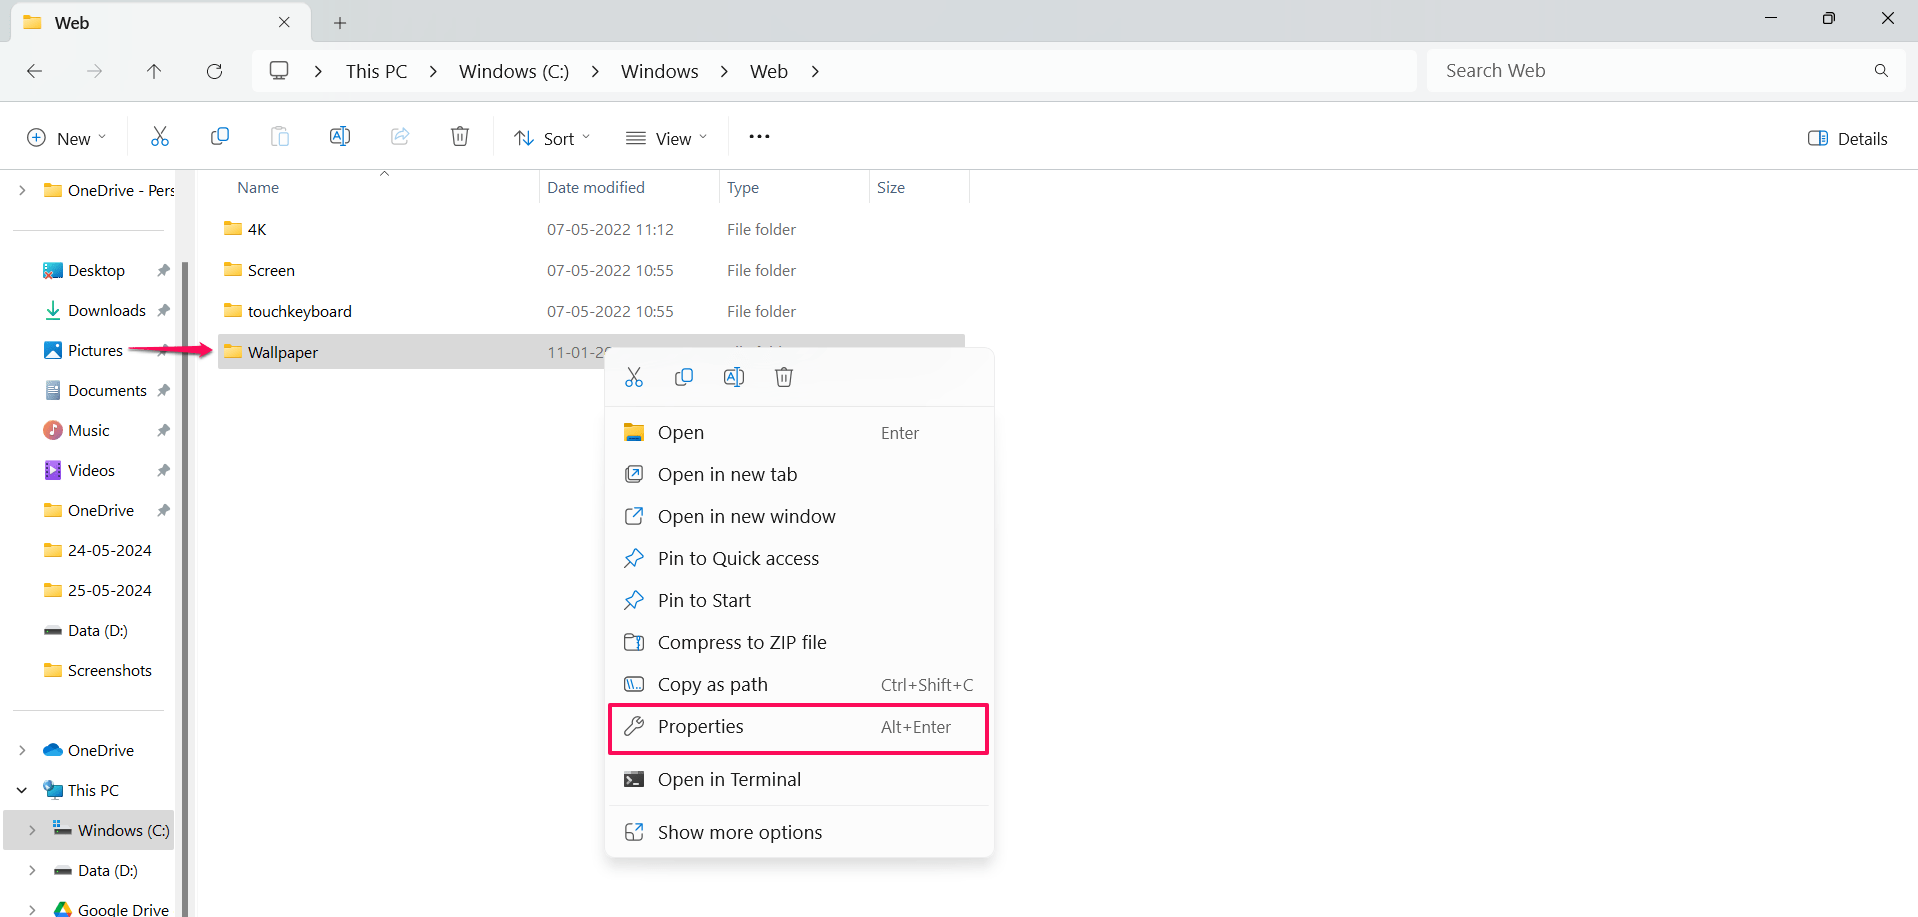Click the toolbar Delete trash icon
This screenshot has height=917, width=1918.
[x=460, y=137]
